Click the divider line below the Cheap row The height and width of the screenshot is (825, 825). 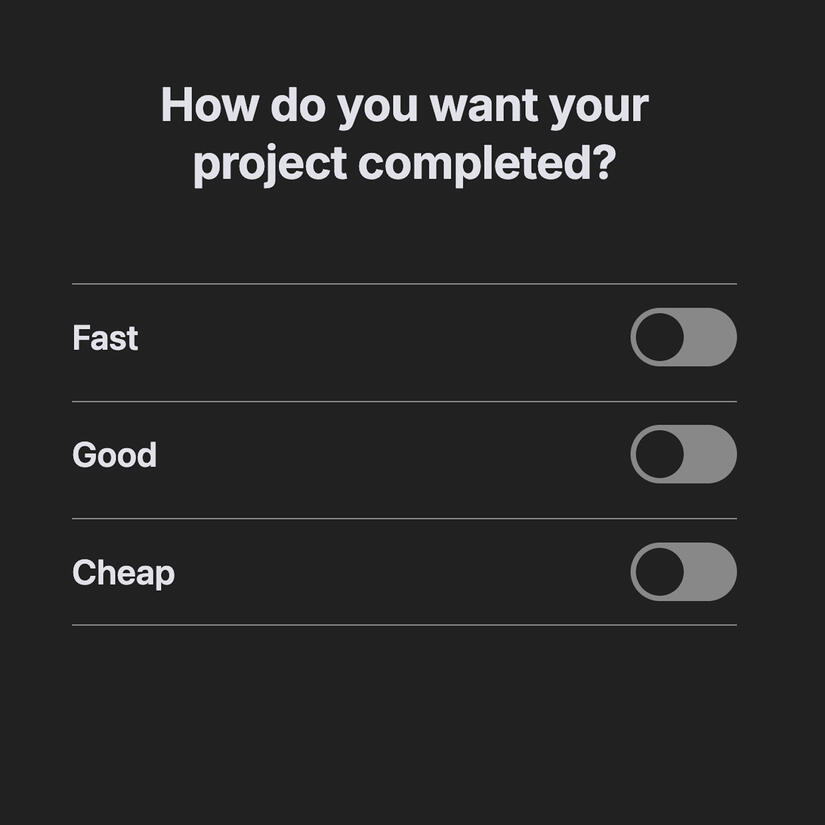(x=404, y=625)
